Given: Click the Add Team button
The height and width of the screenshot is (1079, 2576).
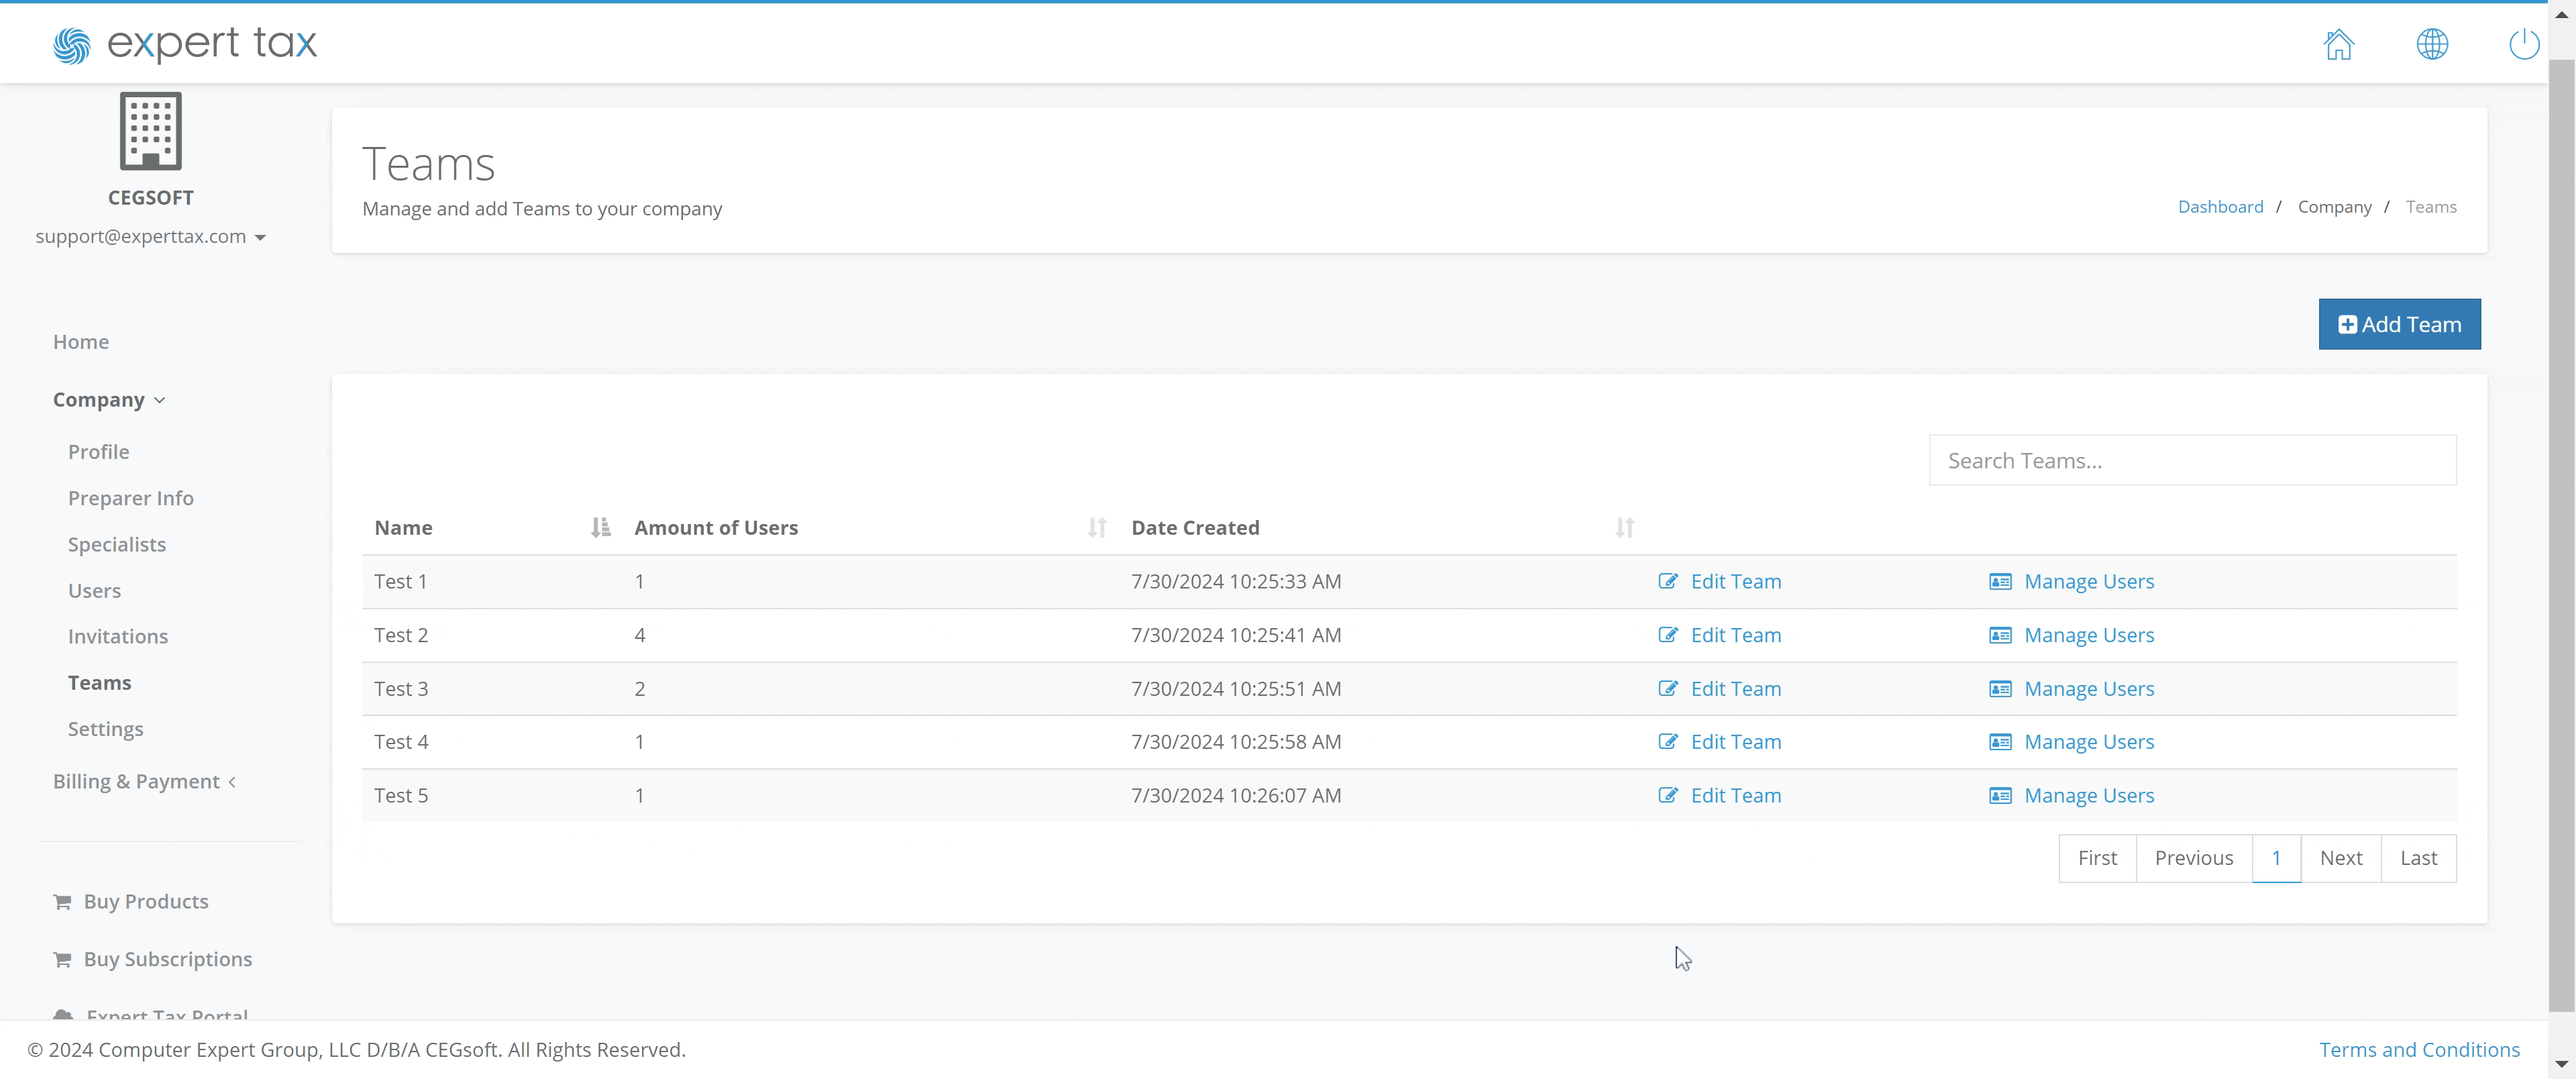Looking at the screenshot, I should [x=2399, y=324].
